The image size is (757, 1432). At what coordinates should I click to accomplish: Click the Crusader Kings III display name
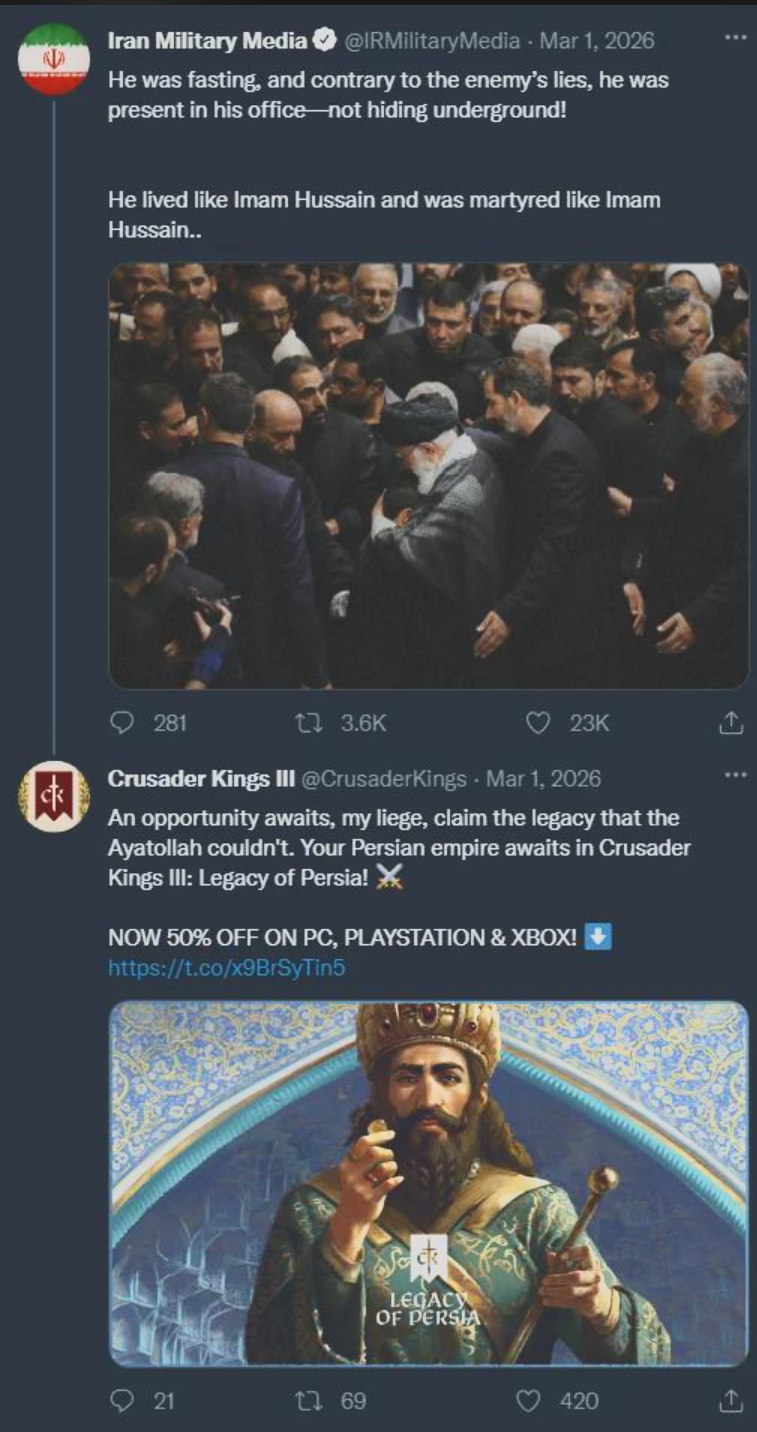coord(201,778)
